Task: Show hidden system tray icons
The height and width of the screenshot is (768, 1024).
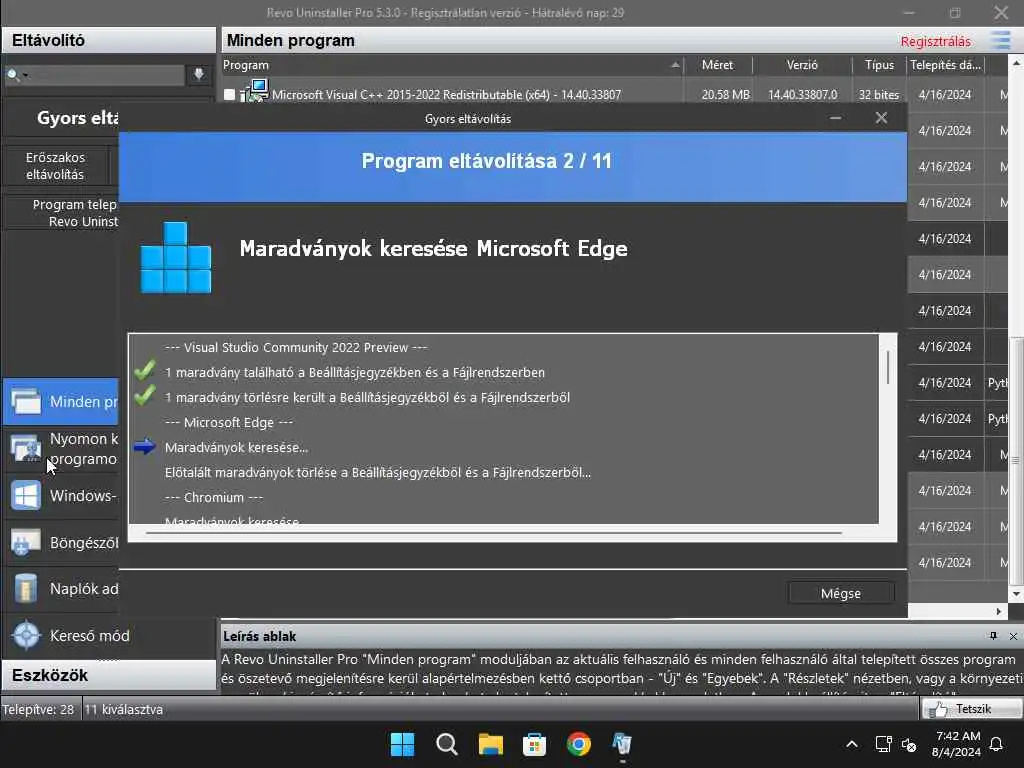Action: click(x=852, y=744)
